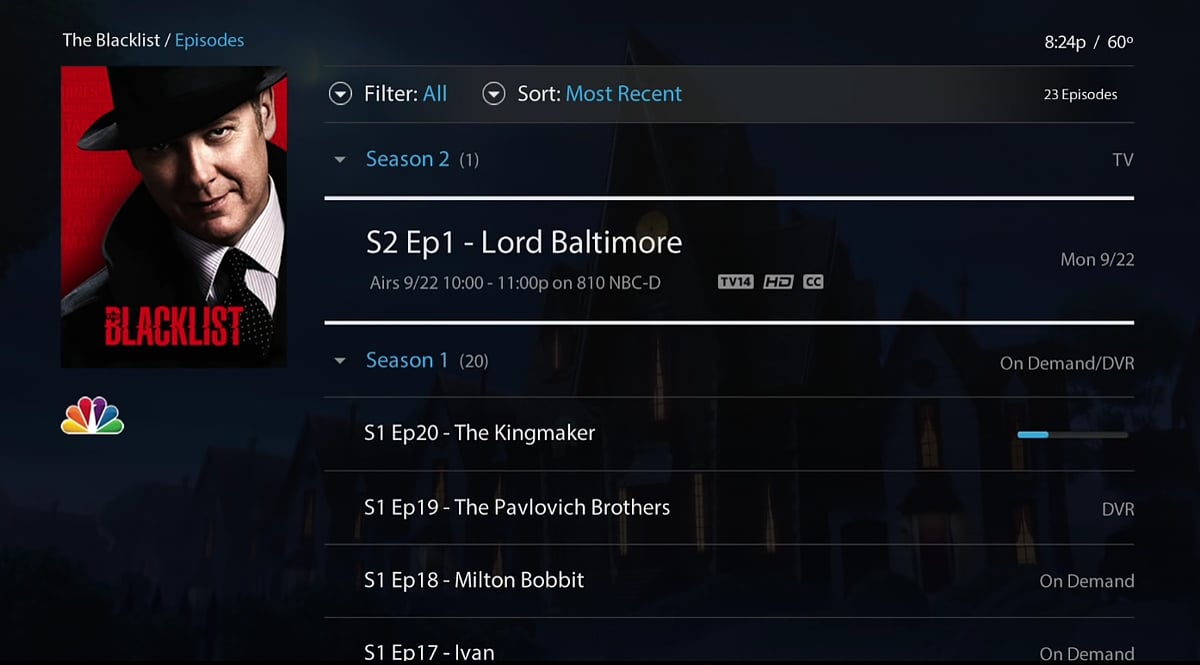This screenshot has width=1200, height=665.
Task: Select the 'Most Recent' sort value
Action: (x=624, y=94)
